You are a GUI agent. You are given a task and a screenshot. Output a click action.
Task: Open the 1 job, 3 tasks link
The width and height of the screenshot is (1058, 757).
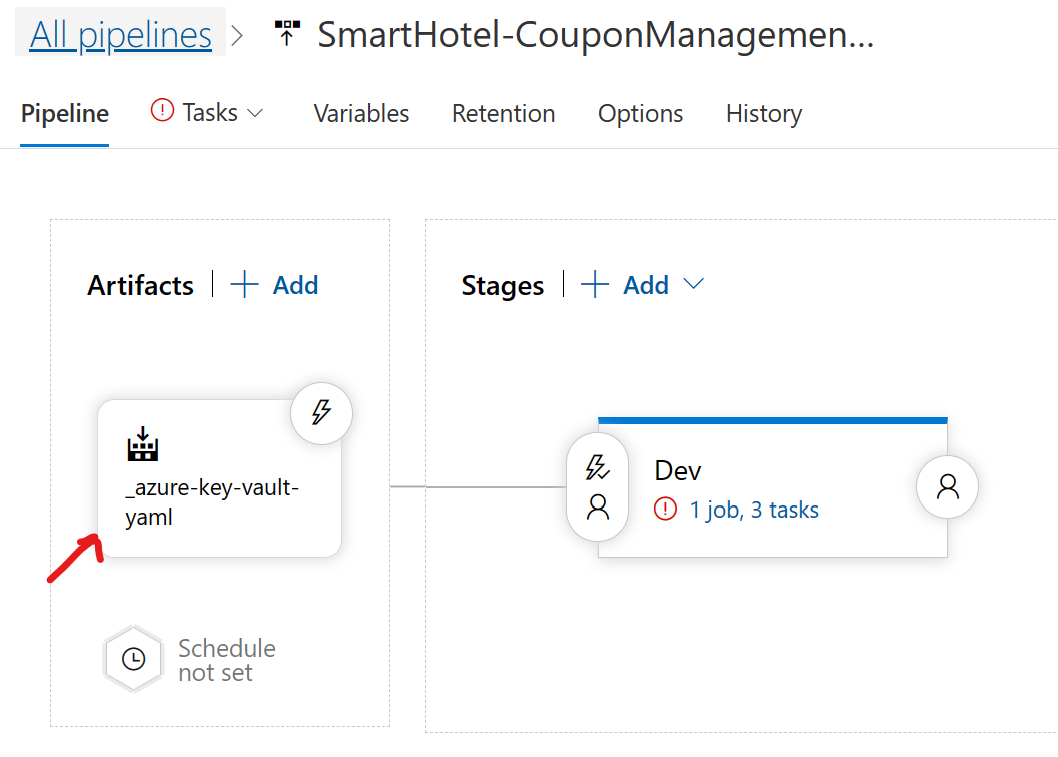(x=754, y=510)
